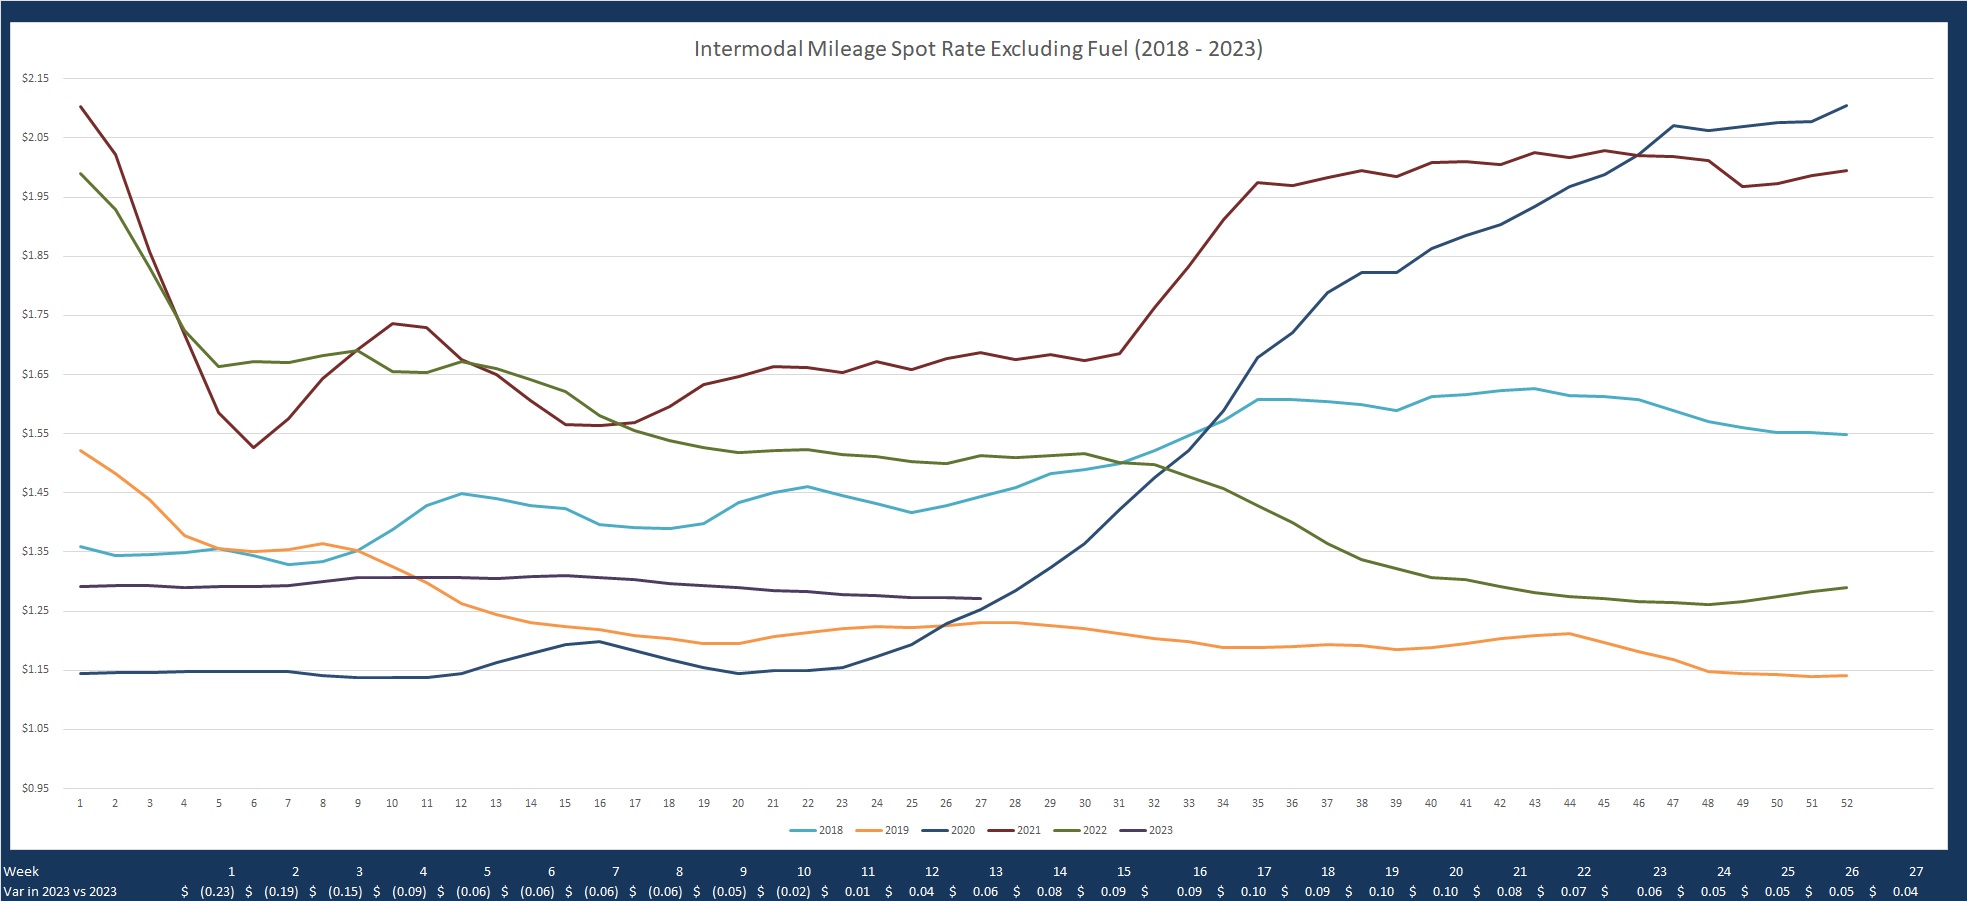The height and width of the screenshot is (901, 1967).
Task: Select the 2020 legend entry
Action: pyautogui.click(x=949, y=830)
